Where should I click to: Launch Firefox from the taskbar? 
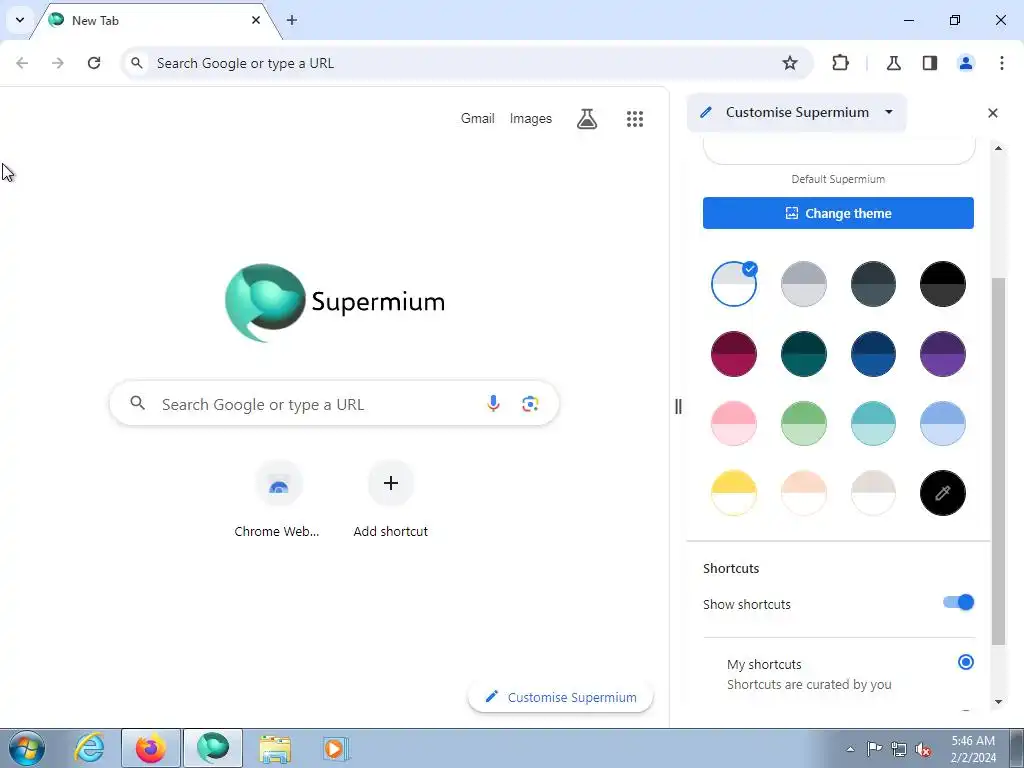[150, 748]
